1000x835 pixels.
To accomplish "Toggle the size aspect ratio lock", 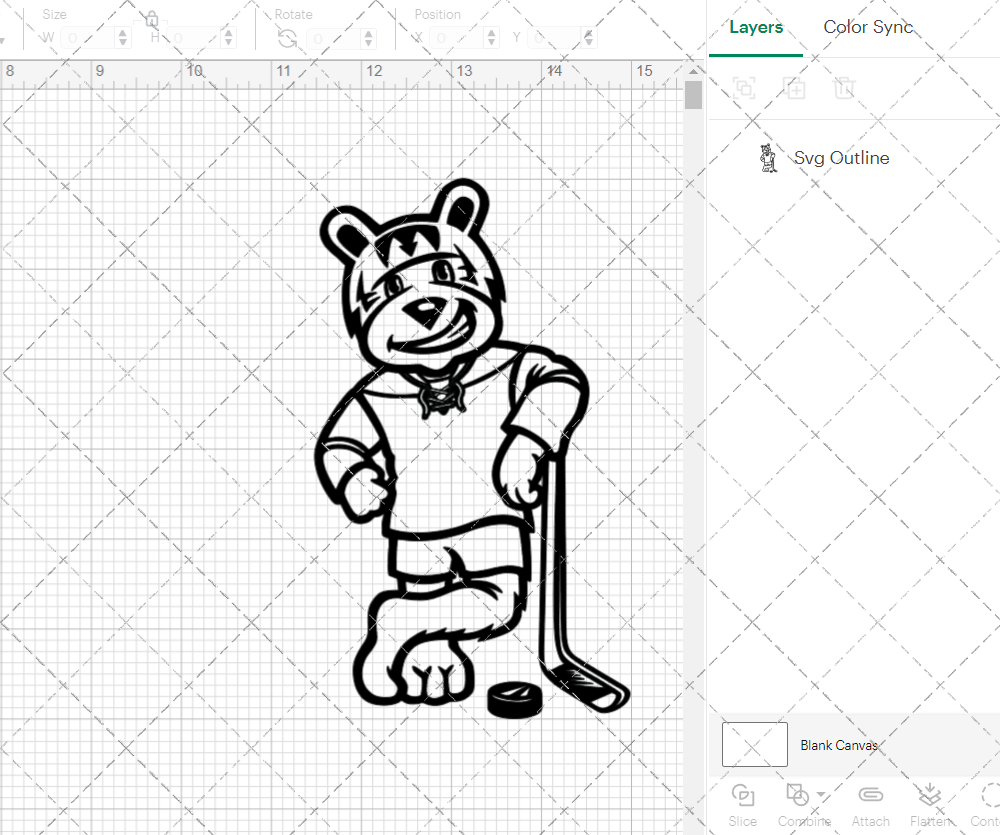I will pyautogui.click(x=151, y=19).
